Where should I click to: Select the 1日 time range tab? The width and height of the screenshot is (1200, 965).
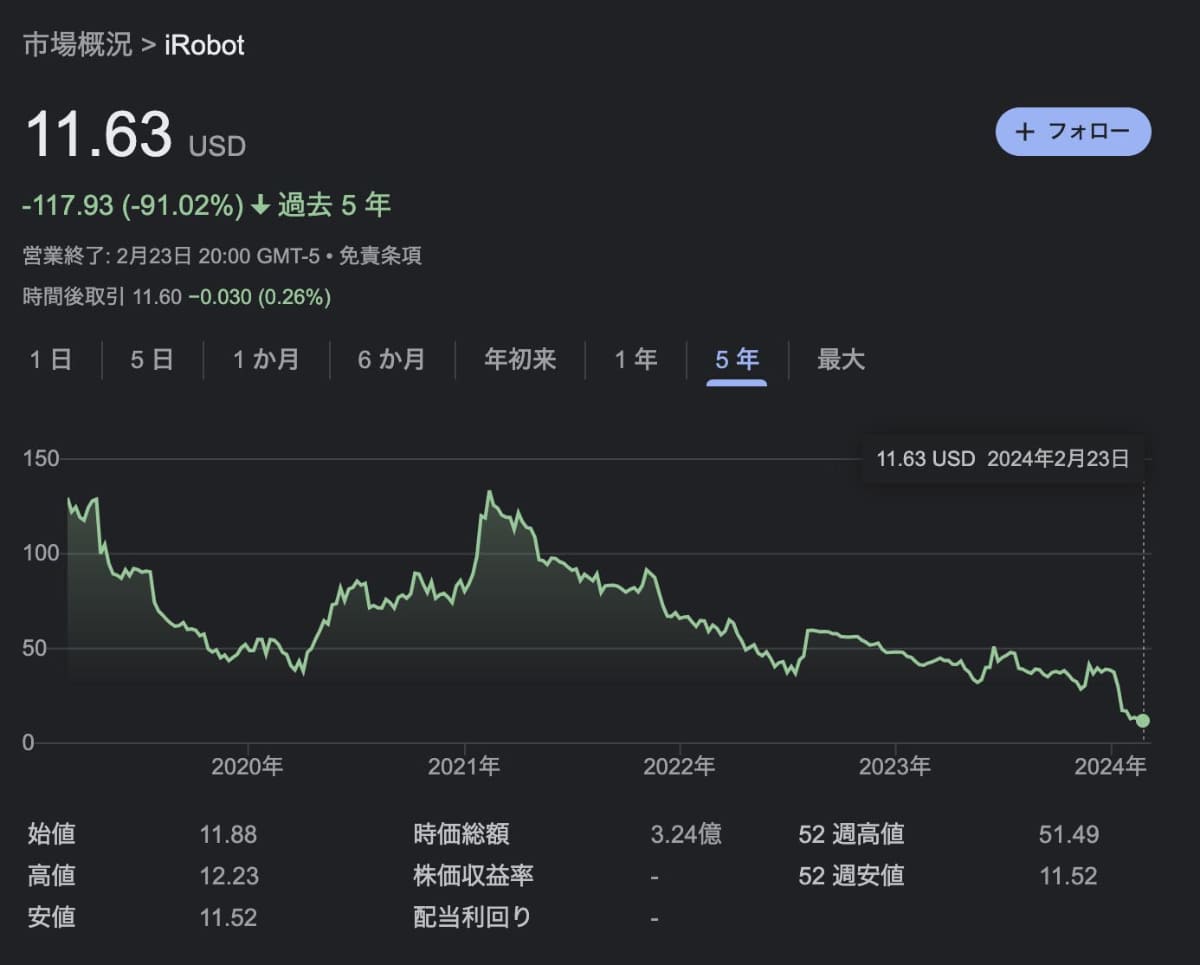(x=51, y=360)
